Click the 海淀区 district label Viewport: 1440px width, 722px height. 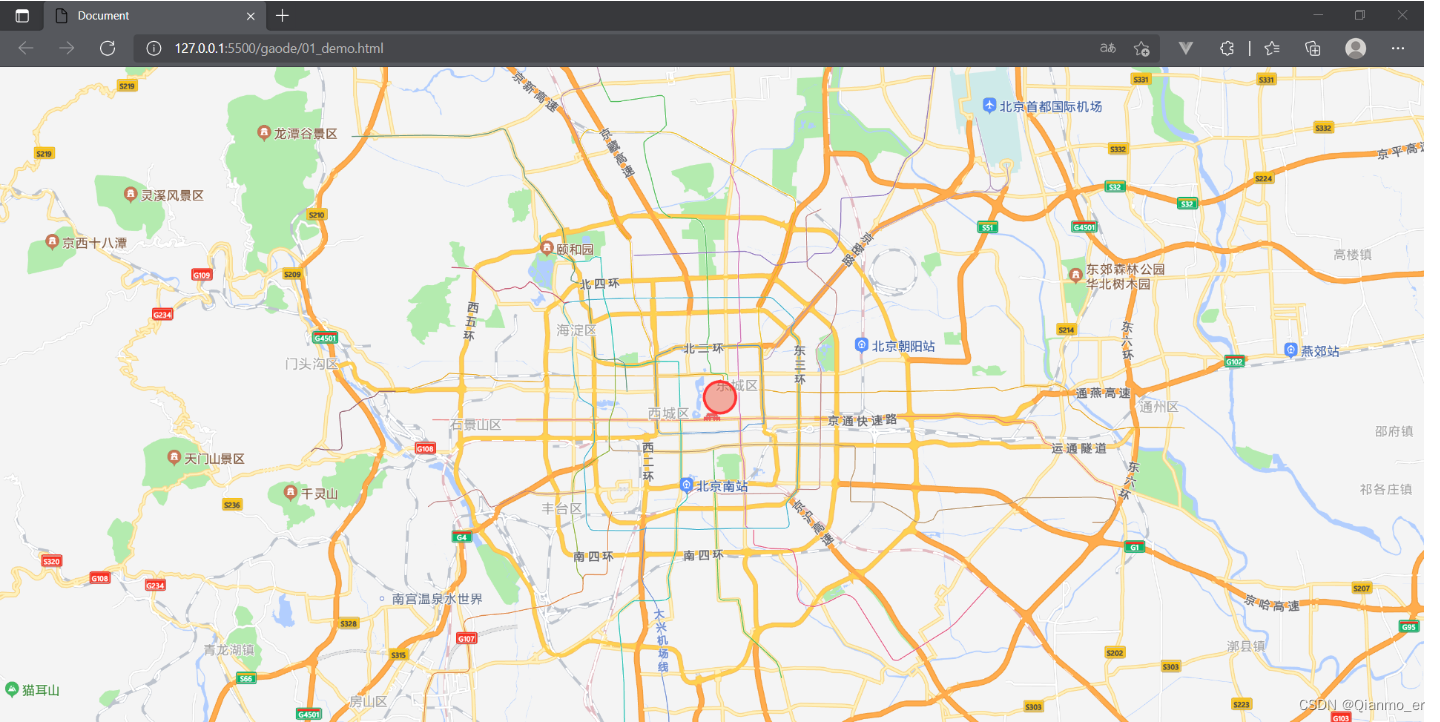pos(576,330)
